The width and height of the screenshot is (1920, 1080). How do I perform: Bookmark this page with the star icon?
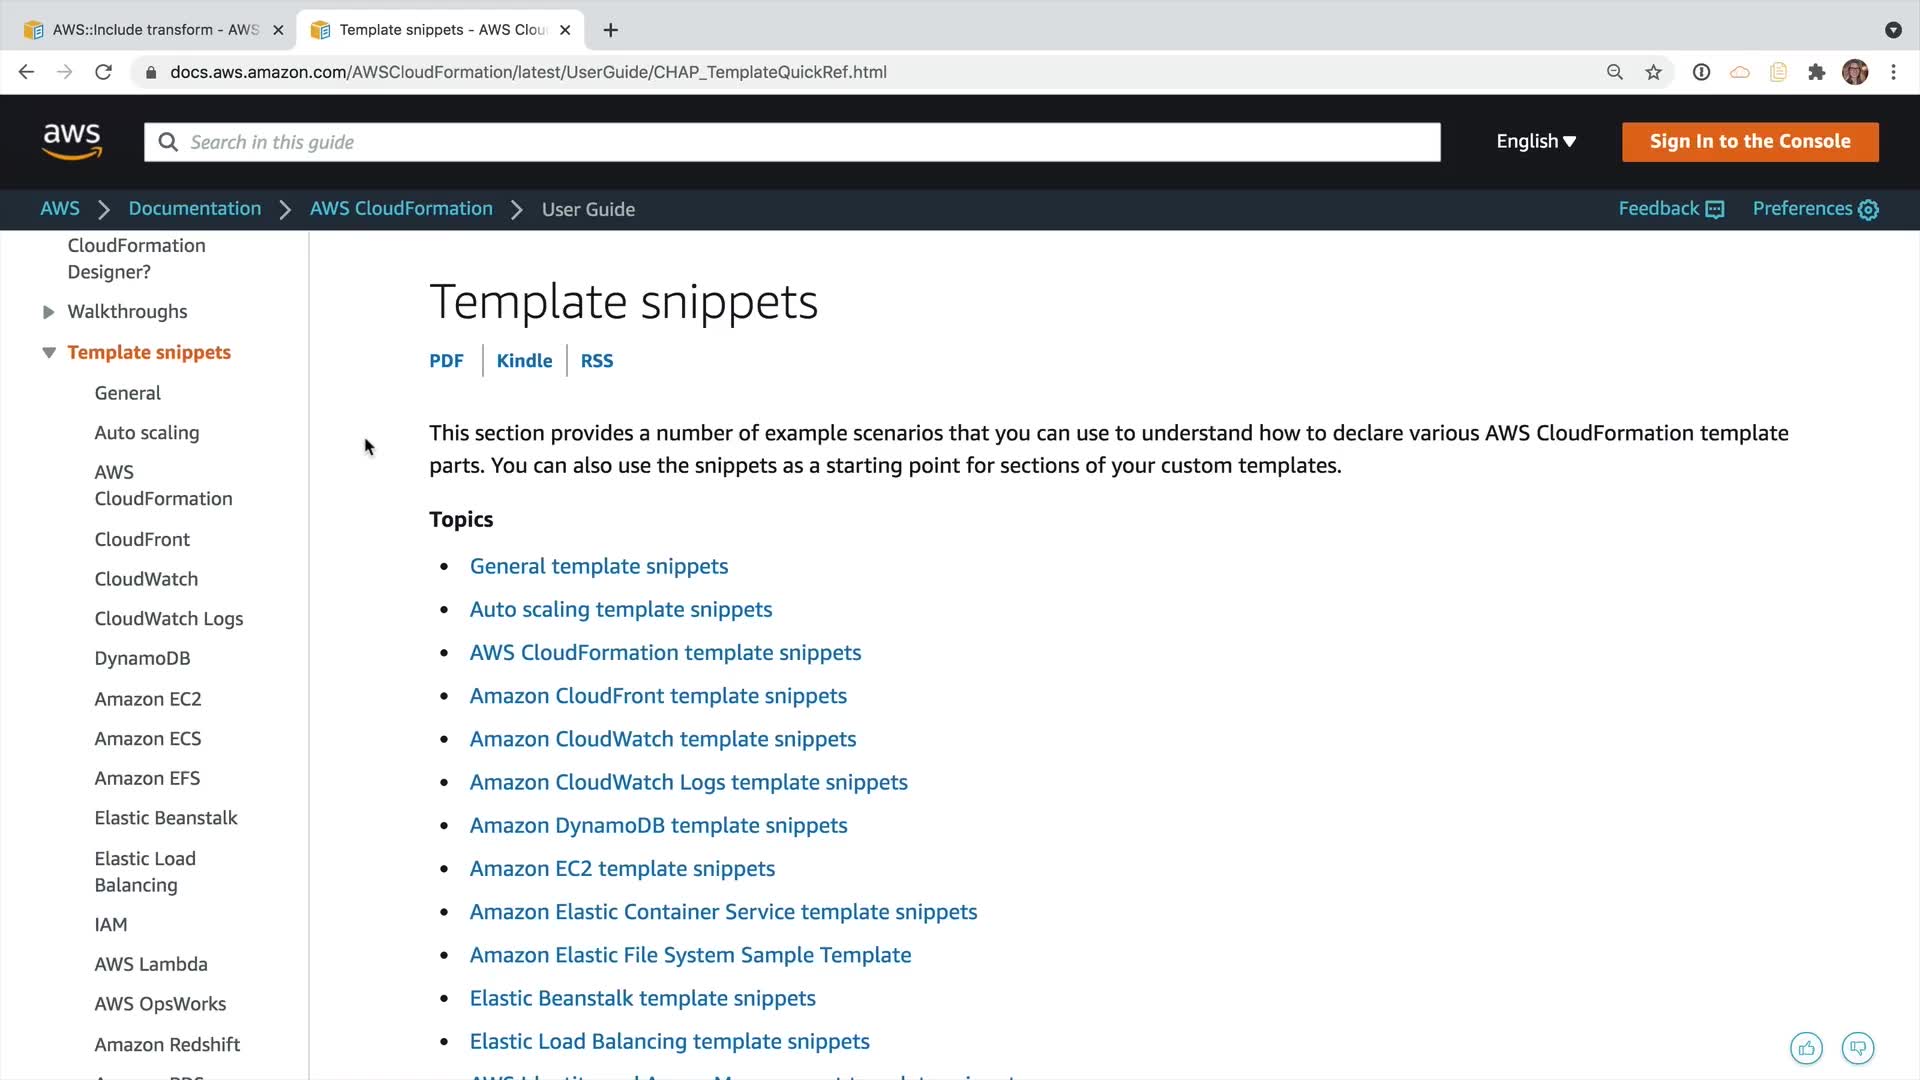click(1654, 72)
